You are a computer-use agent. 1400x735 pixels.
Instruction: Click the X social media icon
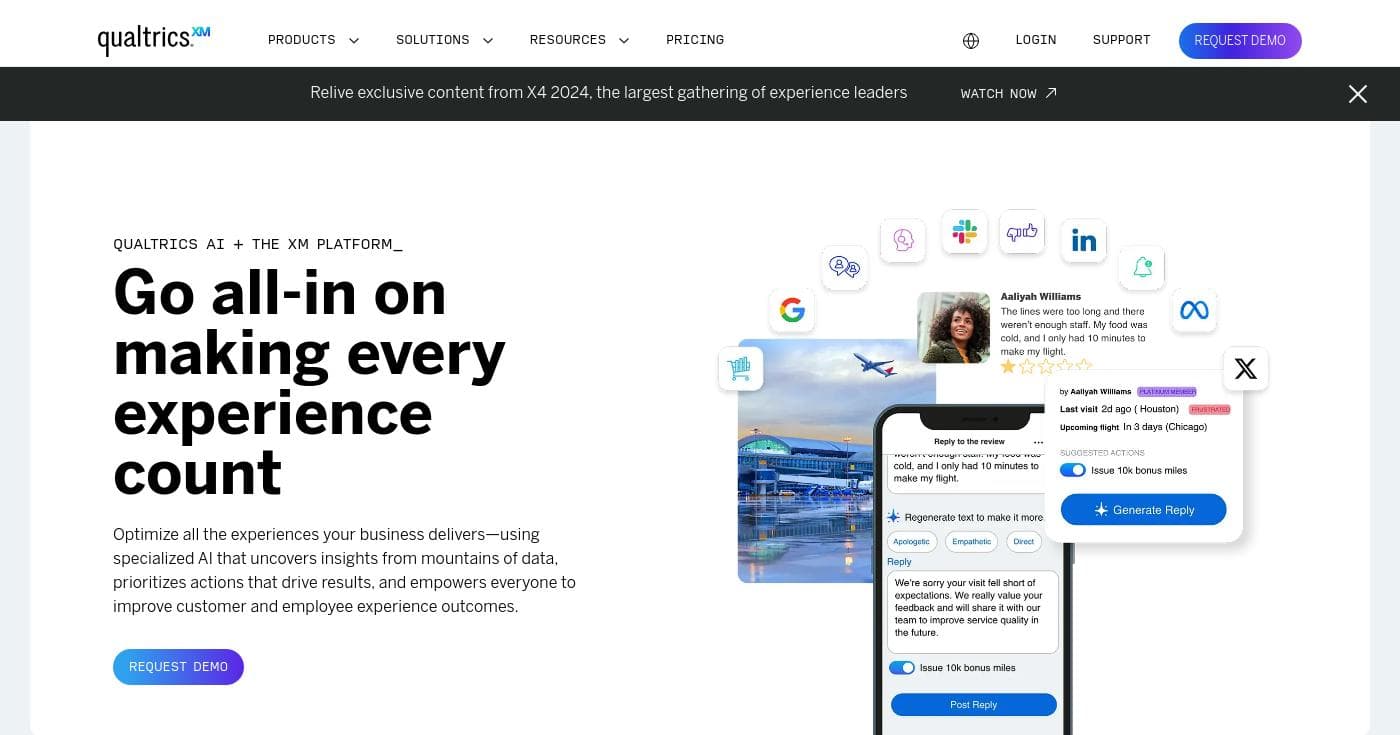click(x=1245, y=368)
